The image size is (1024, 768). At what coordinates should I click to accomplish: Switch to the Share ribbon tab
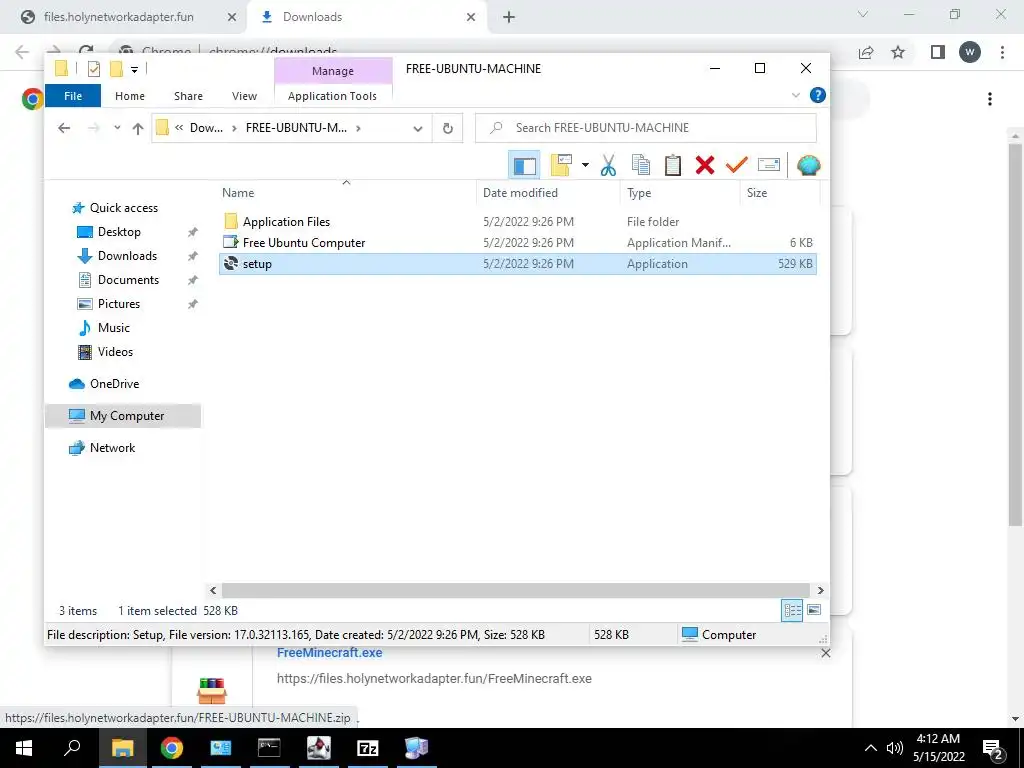(188, 96)
